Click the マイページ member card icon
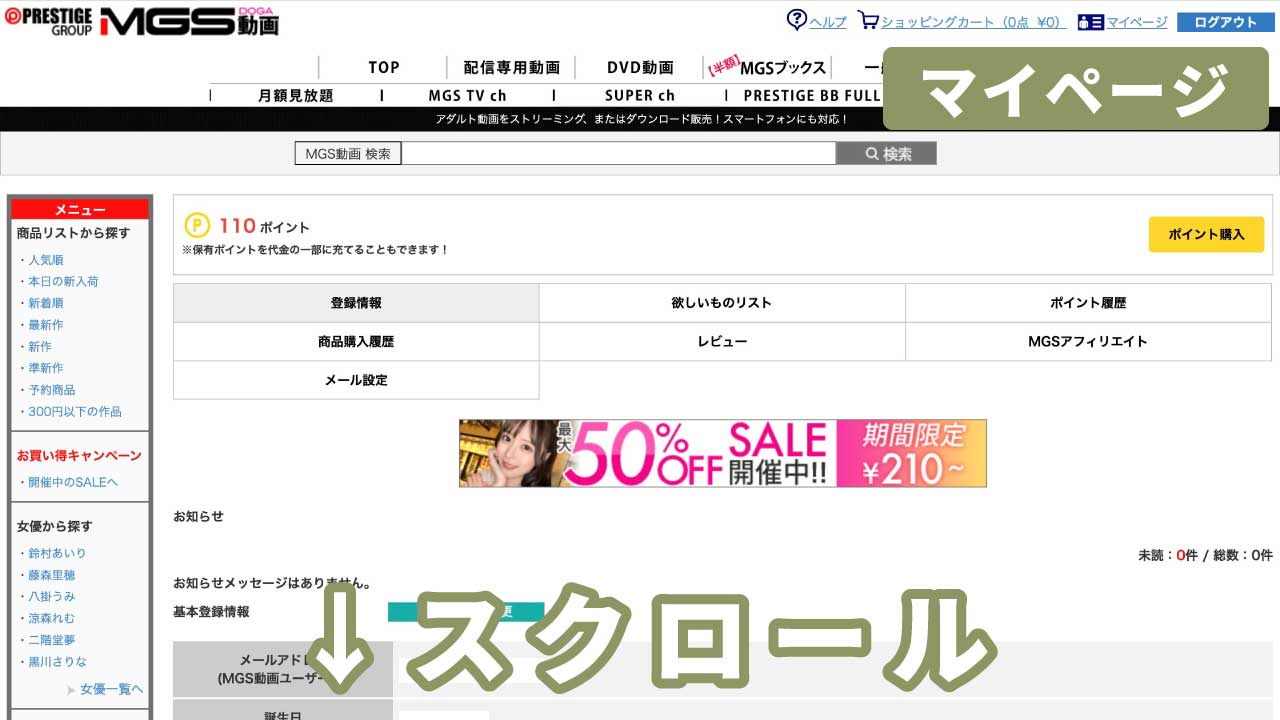Screen dimensions: 1280x720 click(x=1090, y=21)
